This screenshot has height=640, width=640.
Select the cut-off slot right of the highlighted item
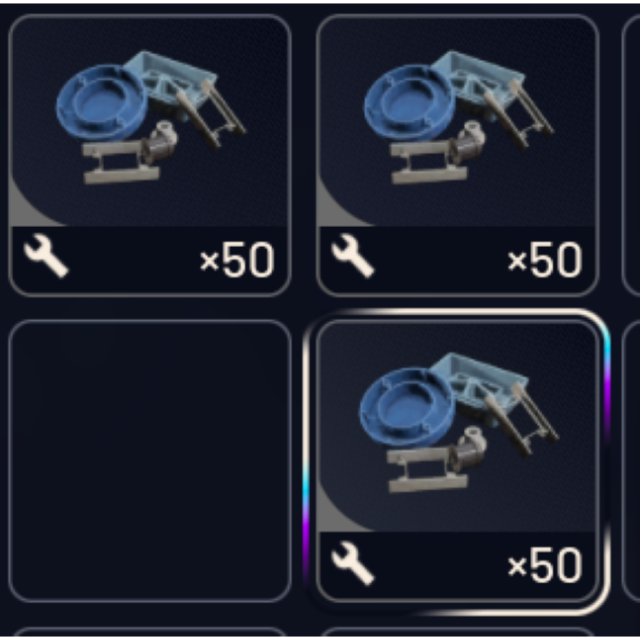(x=631, y=461)
